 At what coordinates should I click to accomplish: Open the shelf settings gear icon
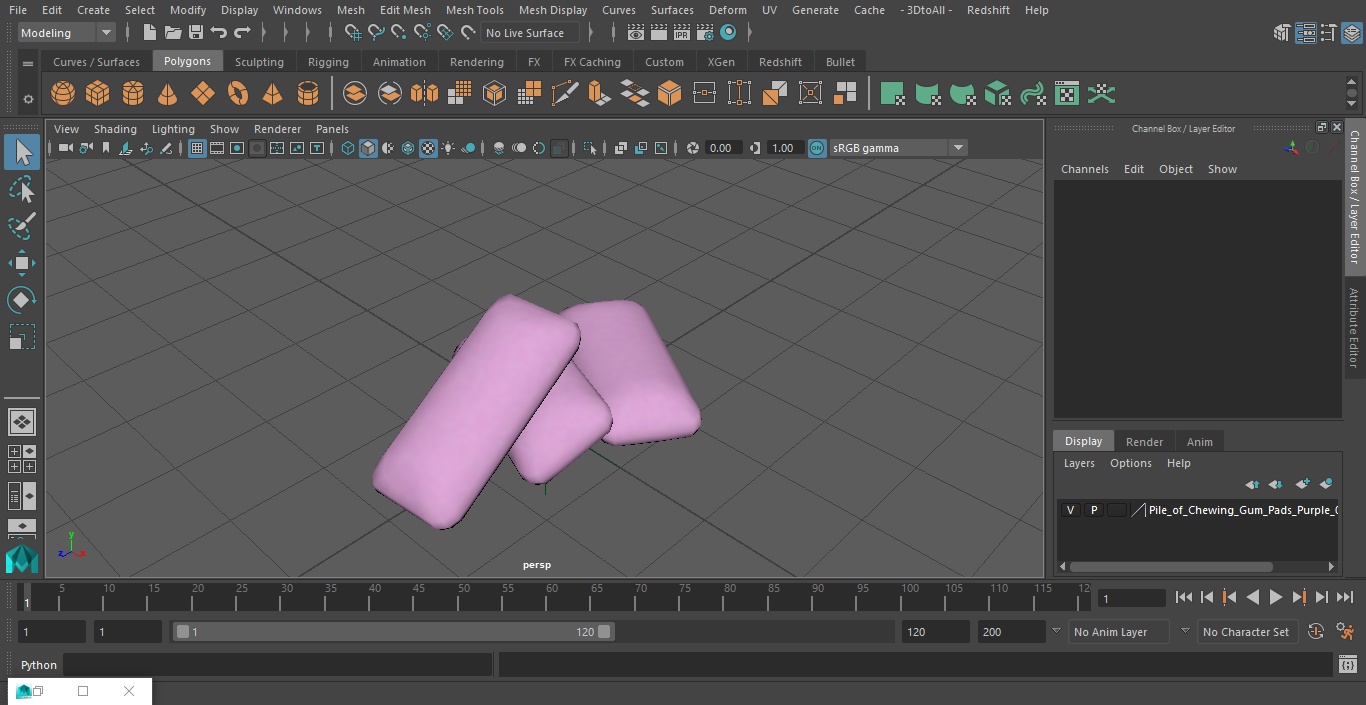pos(28,99)
